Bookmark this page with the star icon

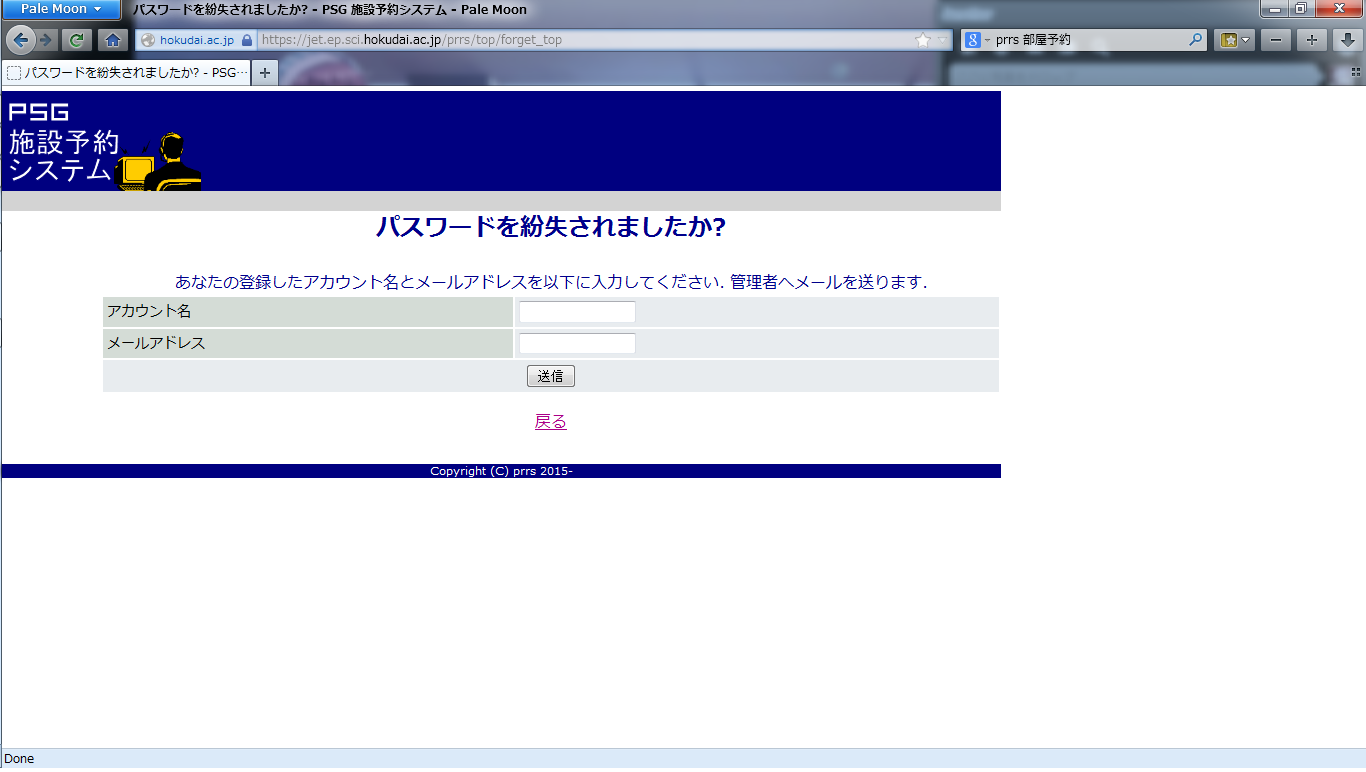point(922,40)
